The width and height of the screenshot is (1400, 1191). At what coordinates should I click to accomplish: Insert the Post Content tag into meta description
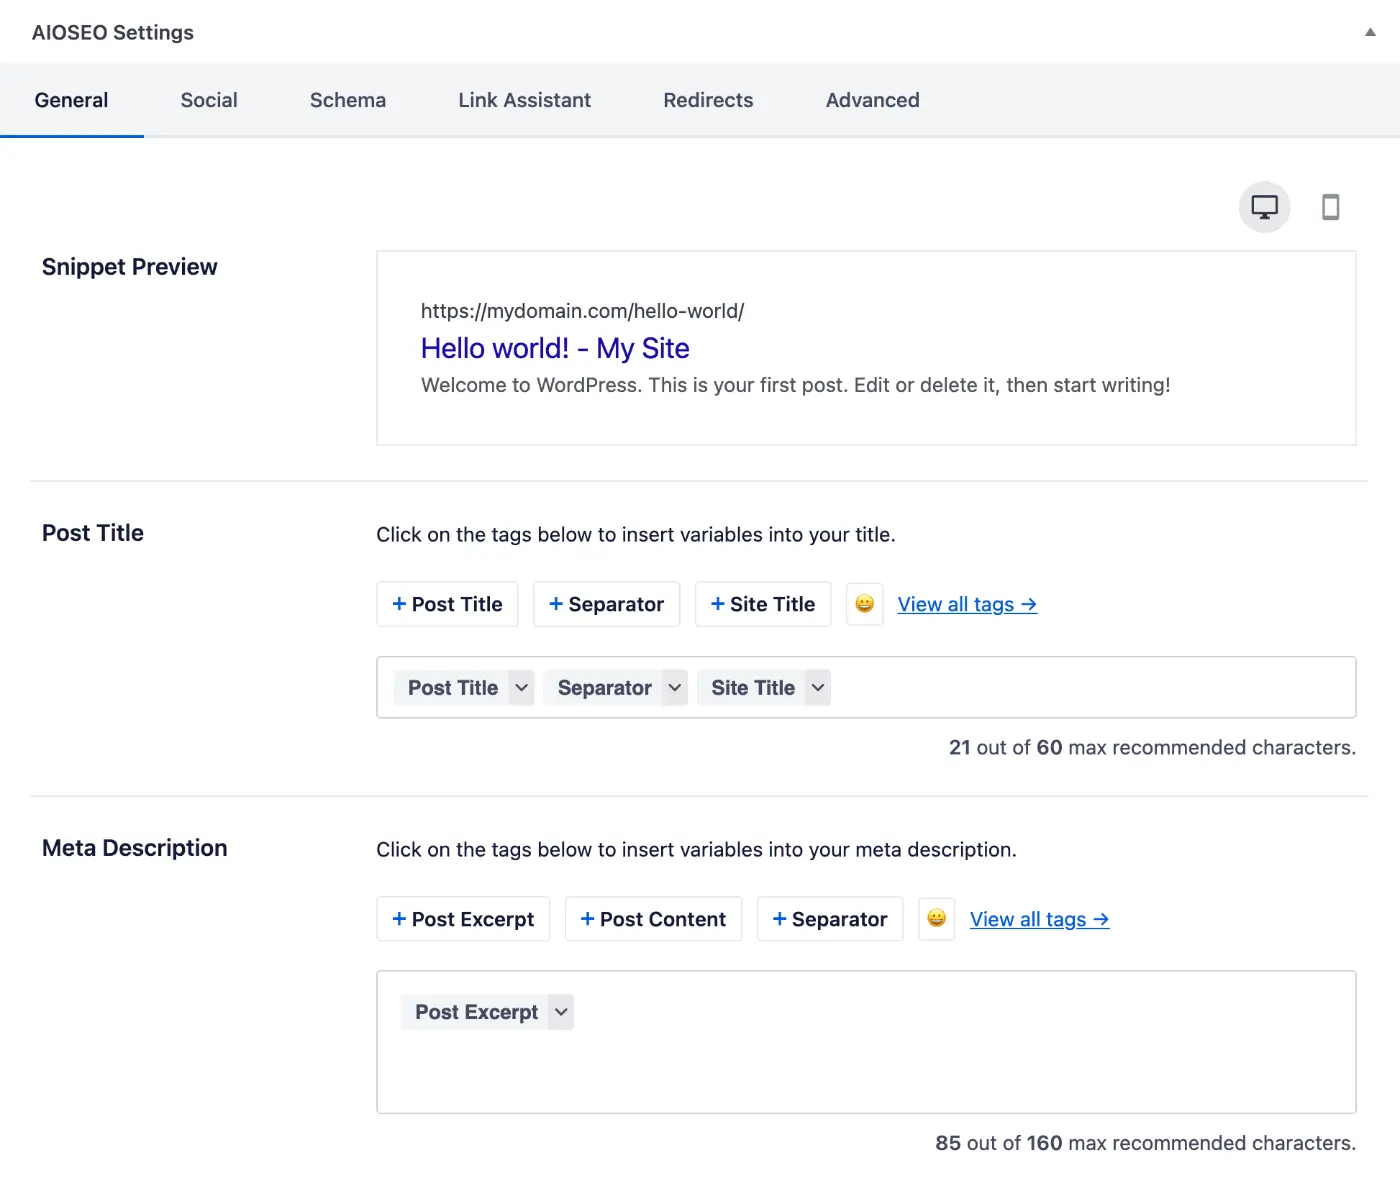point(653,918)
